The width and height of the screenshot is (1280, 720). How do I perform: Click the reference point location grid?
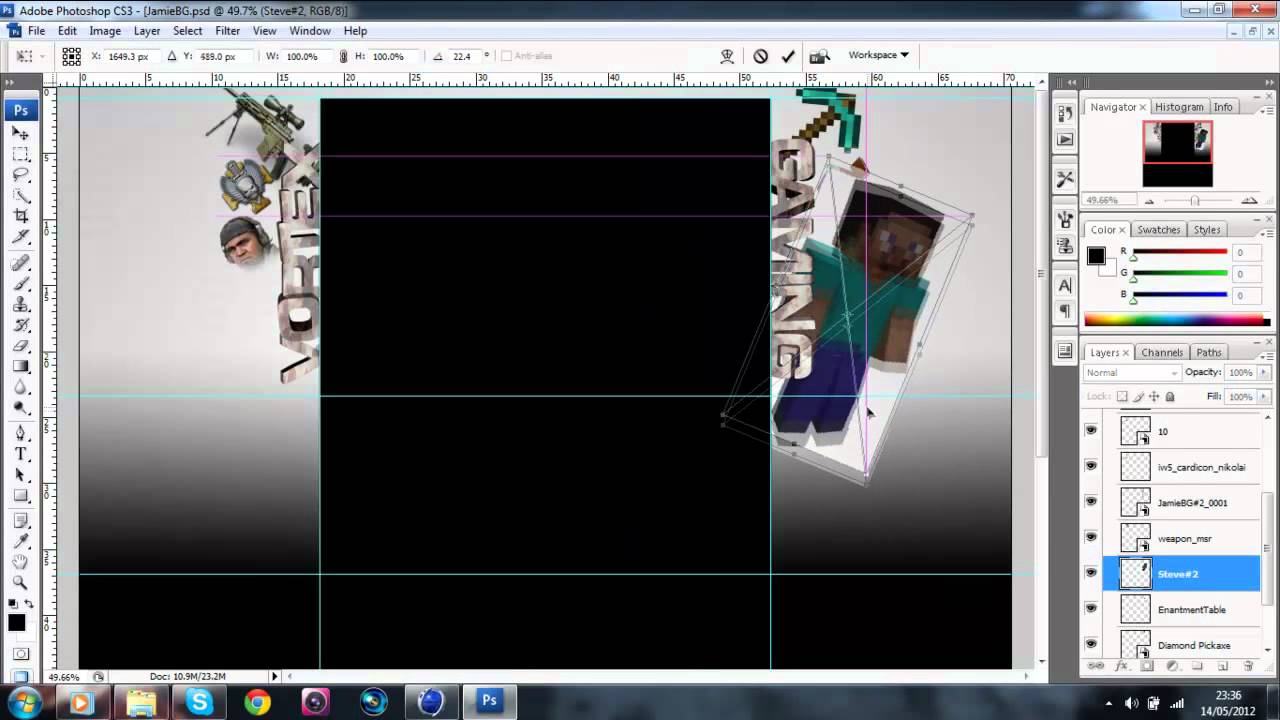pos(71,56)
